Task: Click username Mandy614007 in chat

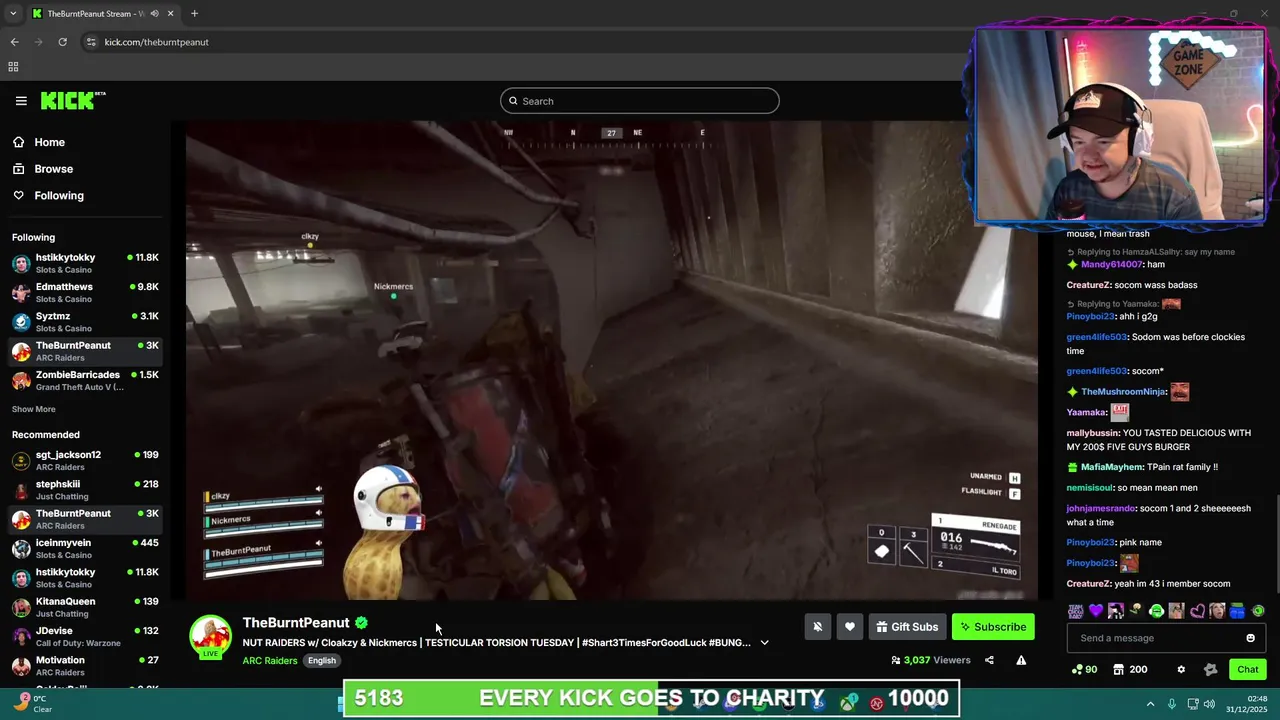Action: point(1111,265)
